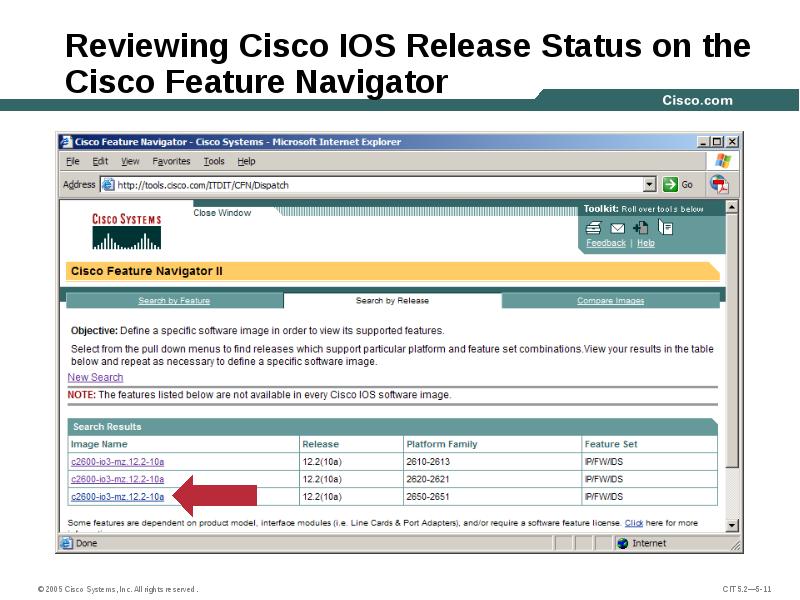Click the Cisco Systems logo
800x600 pixels.
pos(127,231)
